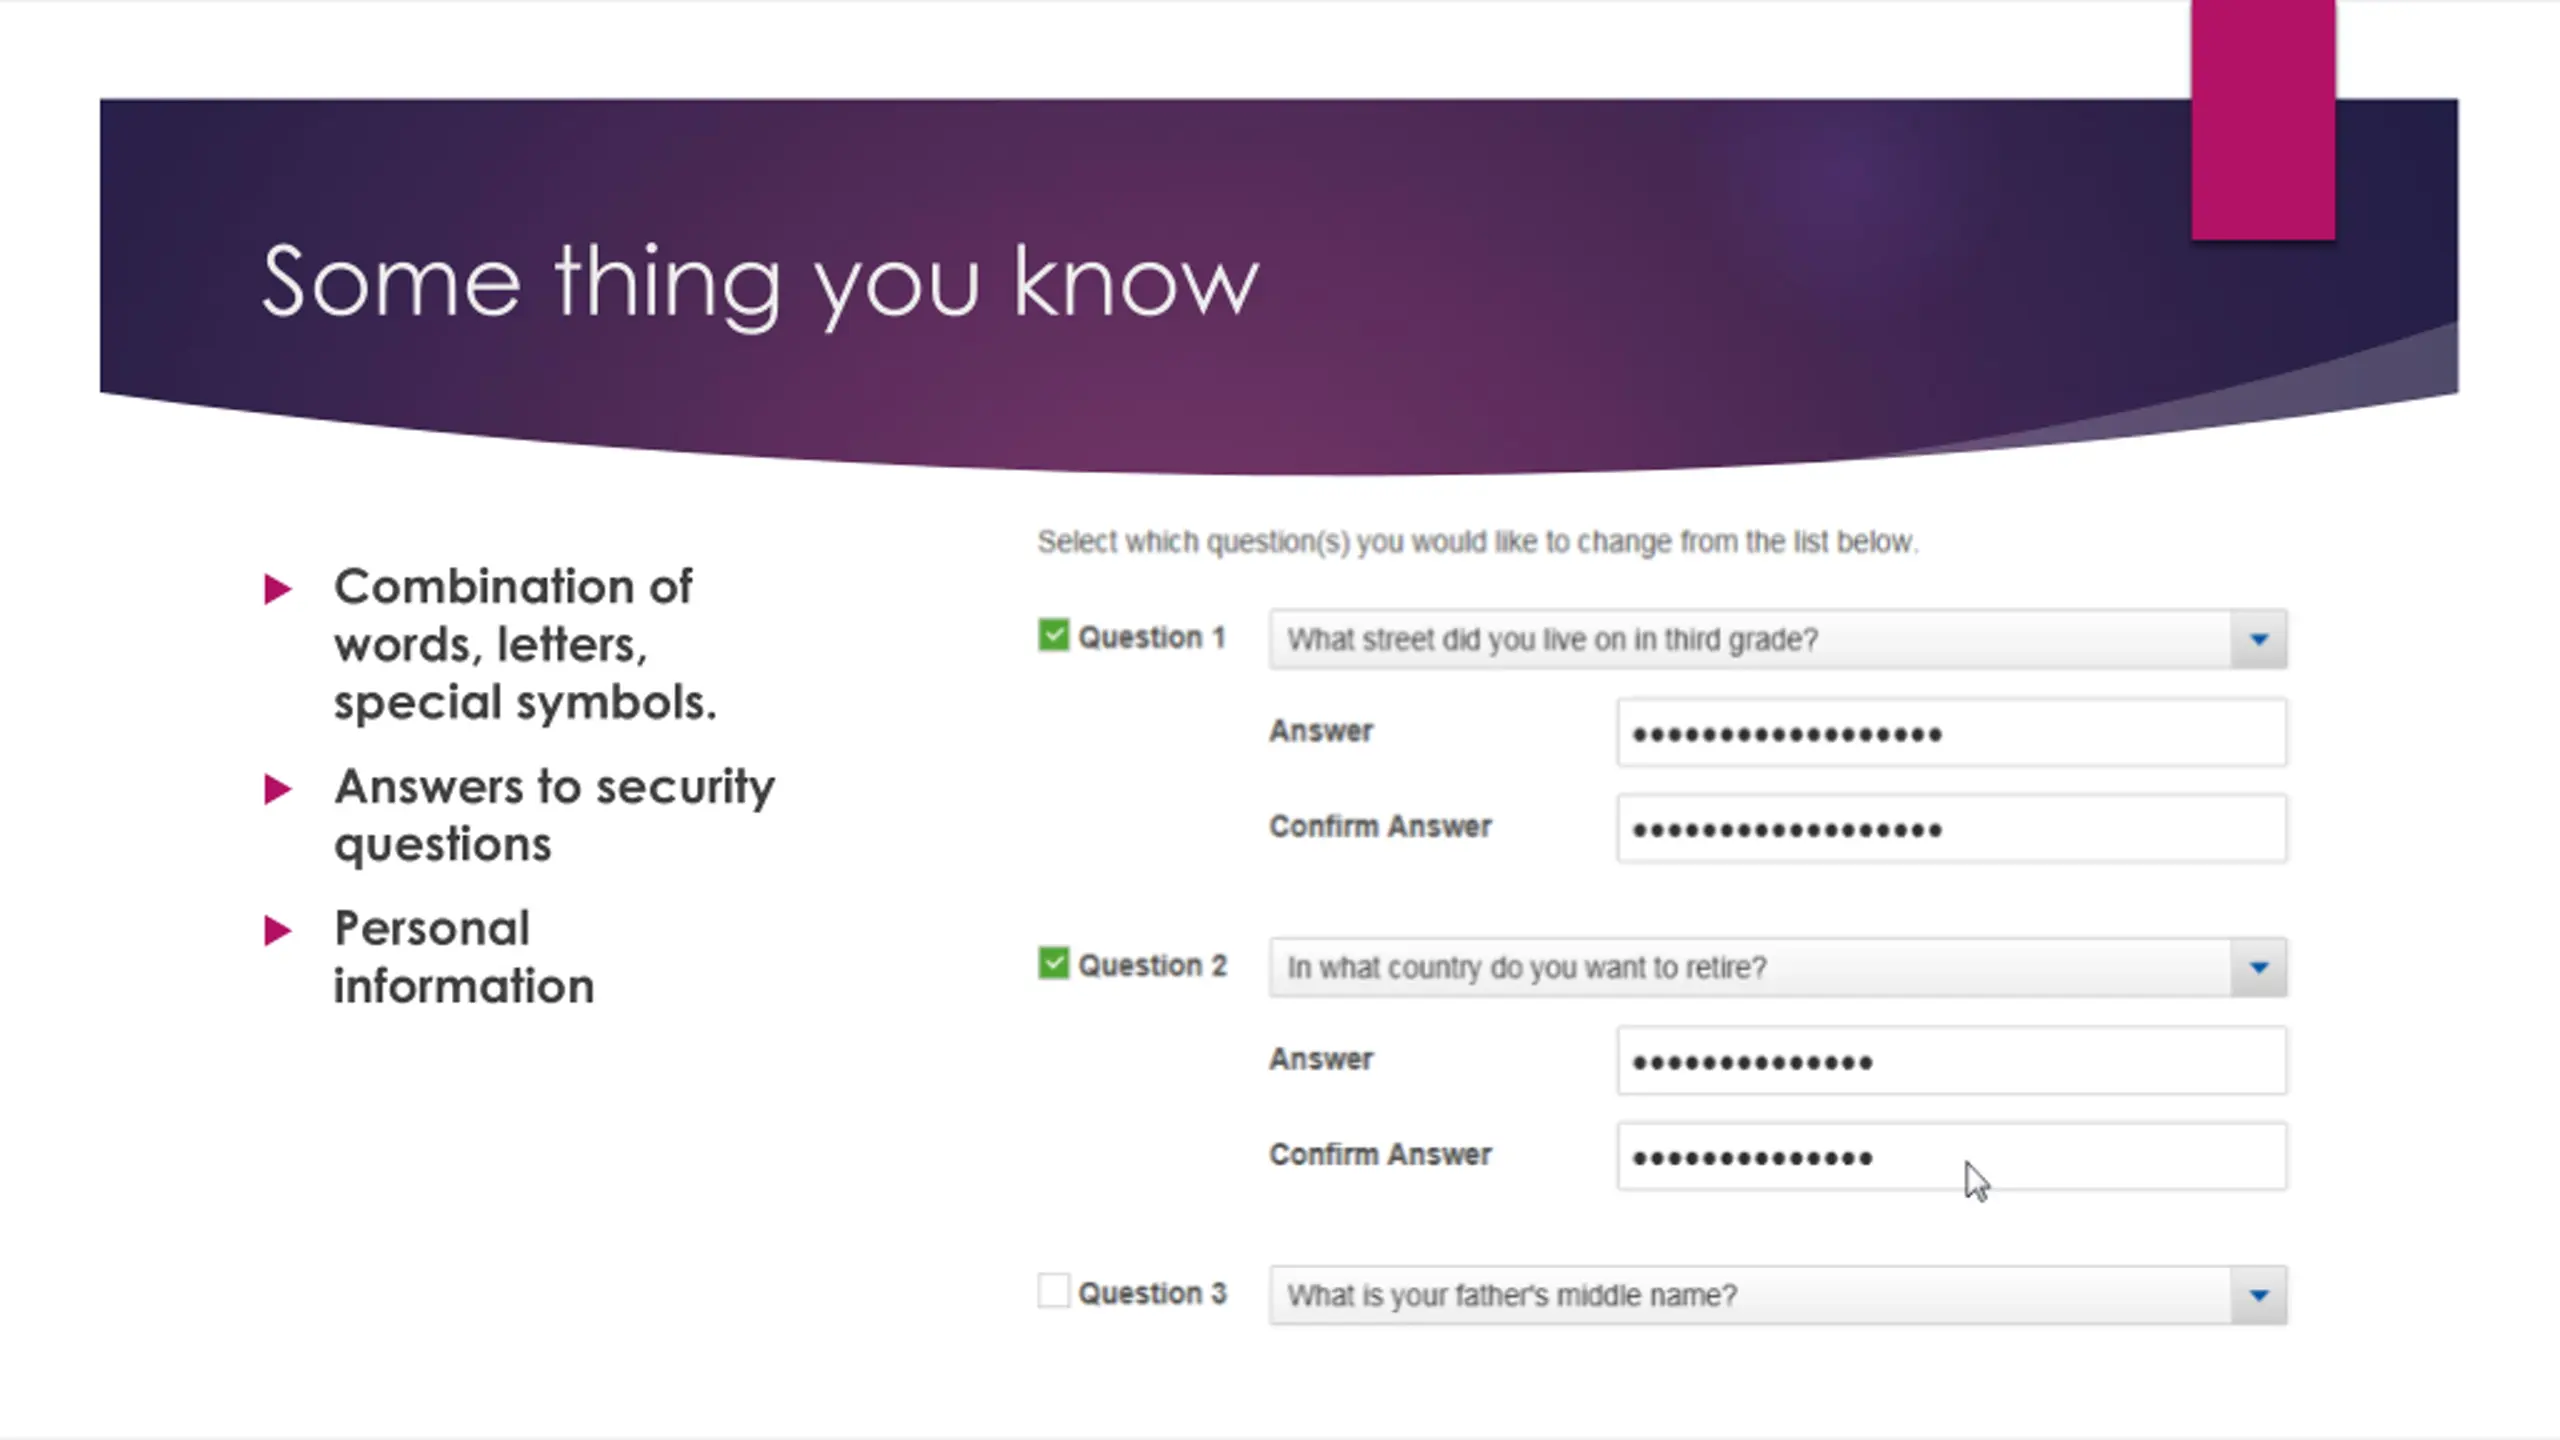Viewport: 2560px width, 1440px height.
Task: Select the Question 2 Confirm Answer field
Action: (1951, 1156)
